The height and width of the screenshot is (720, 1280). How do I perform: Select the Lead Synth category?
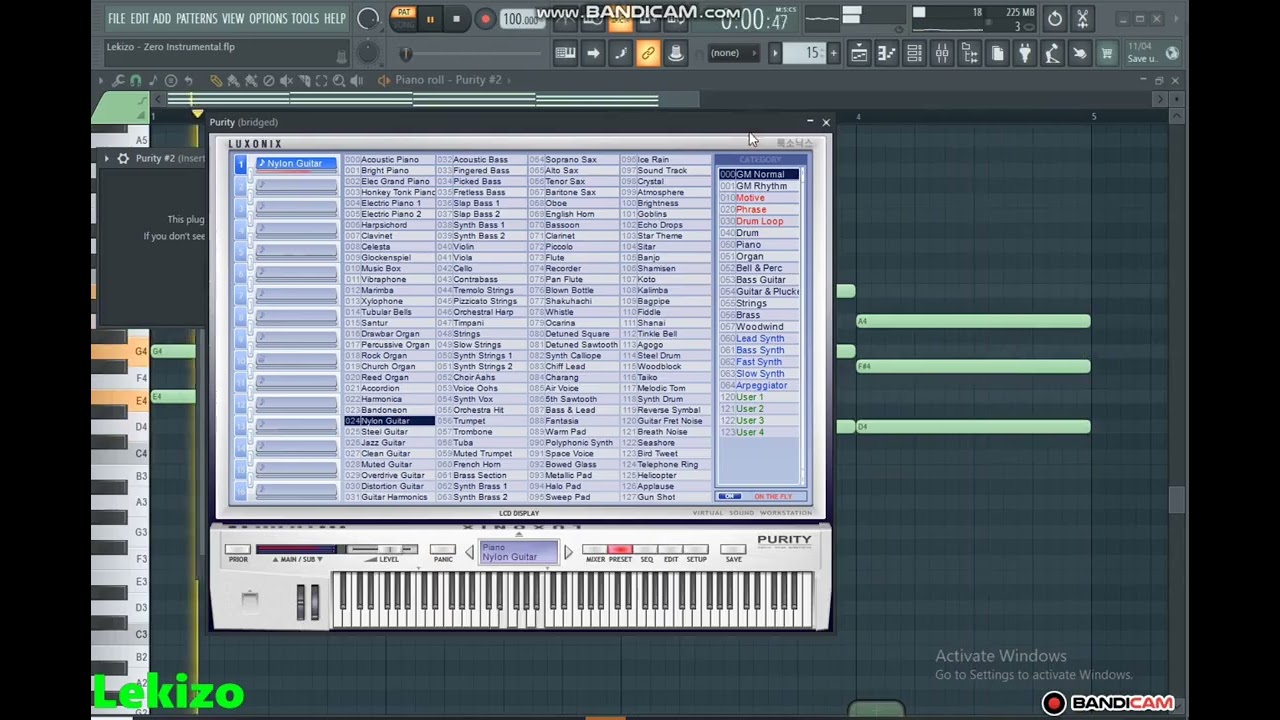(x=760, y=338)
